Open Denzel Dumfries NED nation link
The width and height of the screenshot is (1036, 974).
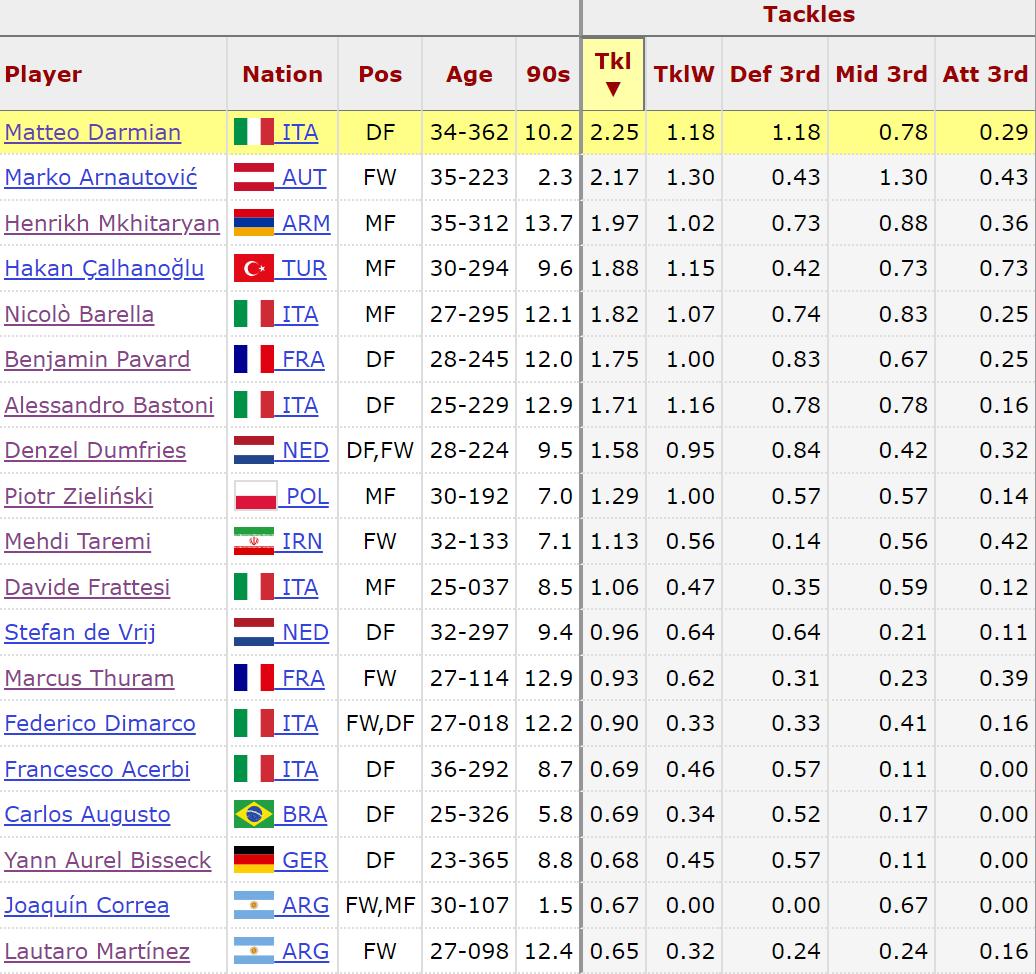pos(305,451)
